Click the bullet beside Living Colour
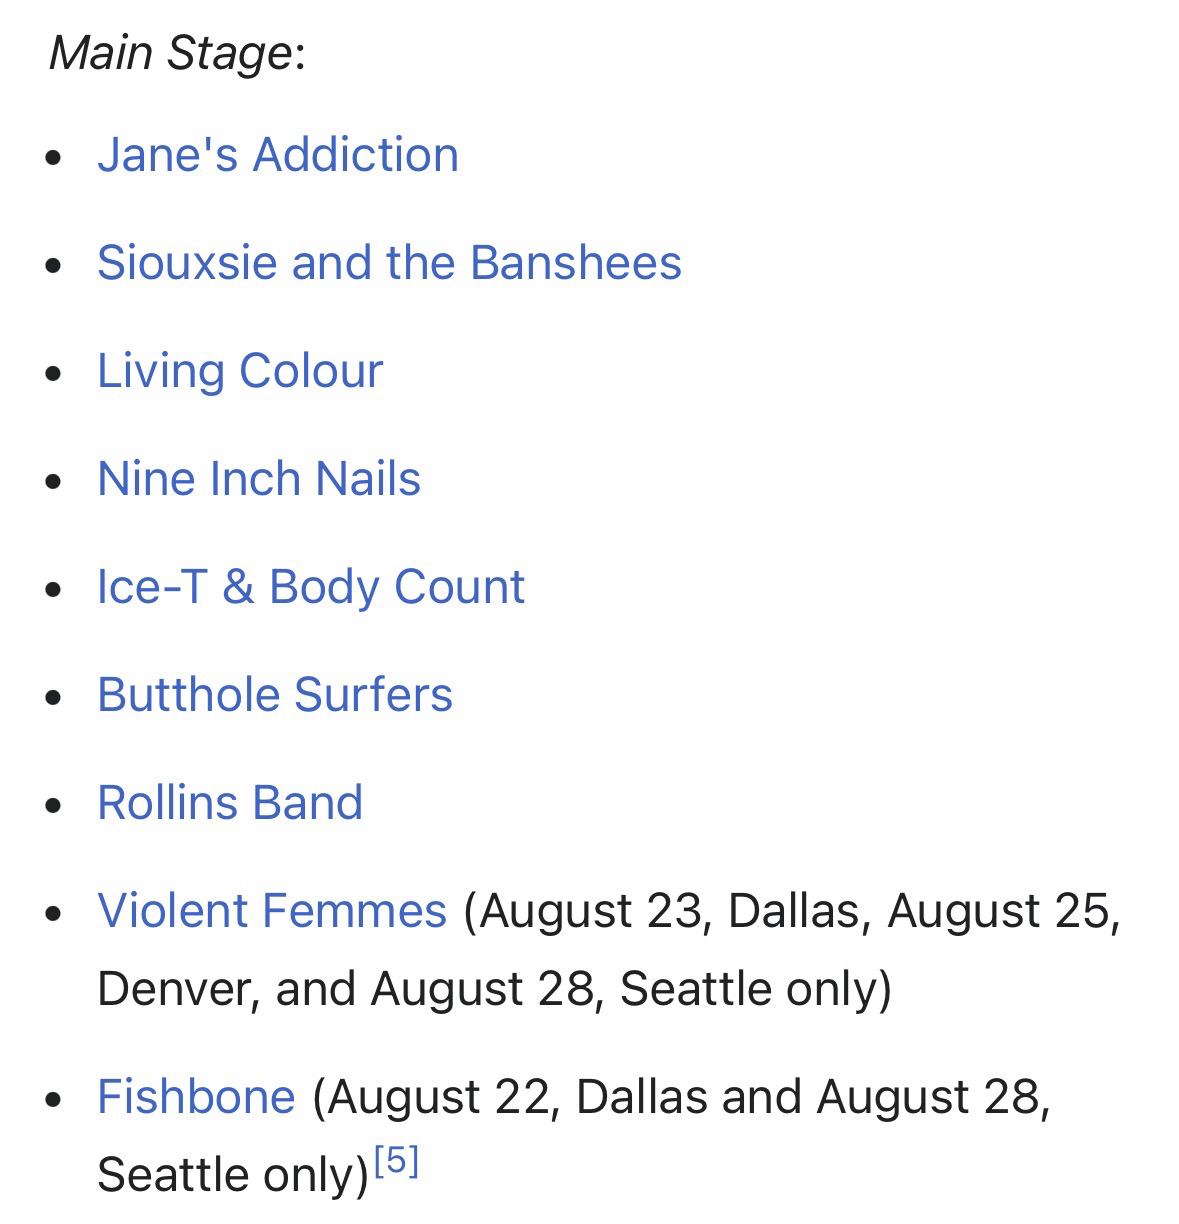 [55, 374]
